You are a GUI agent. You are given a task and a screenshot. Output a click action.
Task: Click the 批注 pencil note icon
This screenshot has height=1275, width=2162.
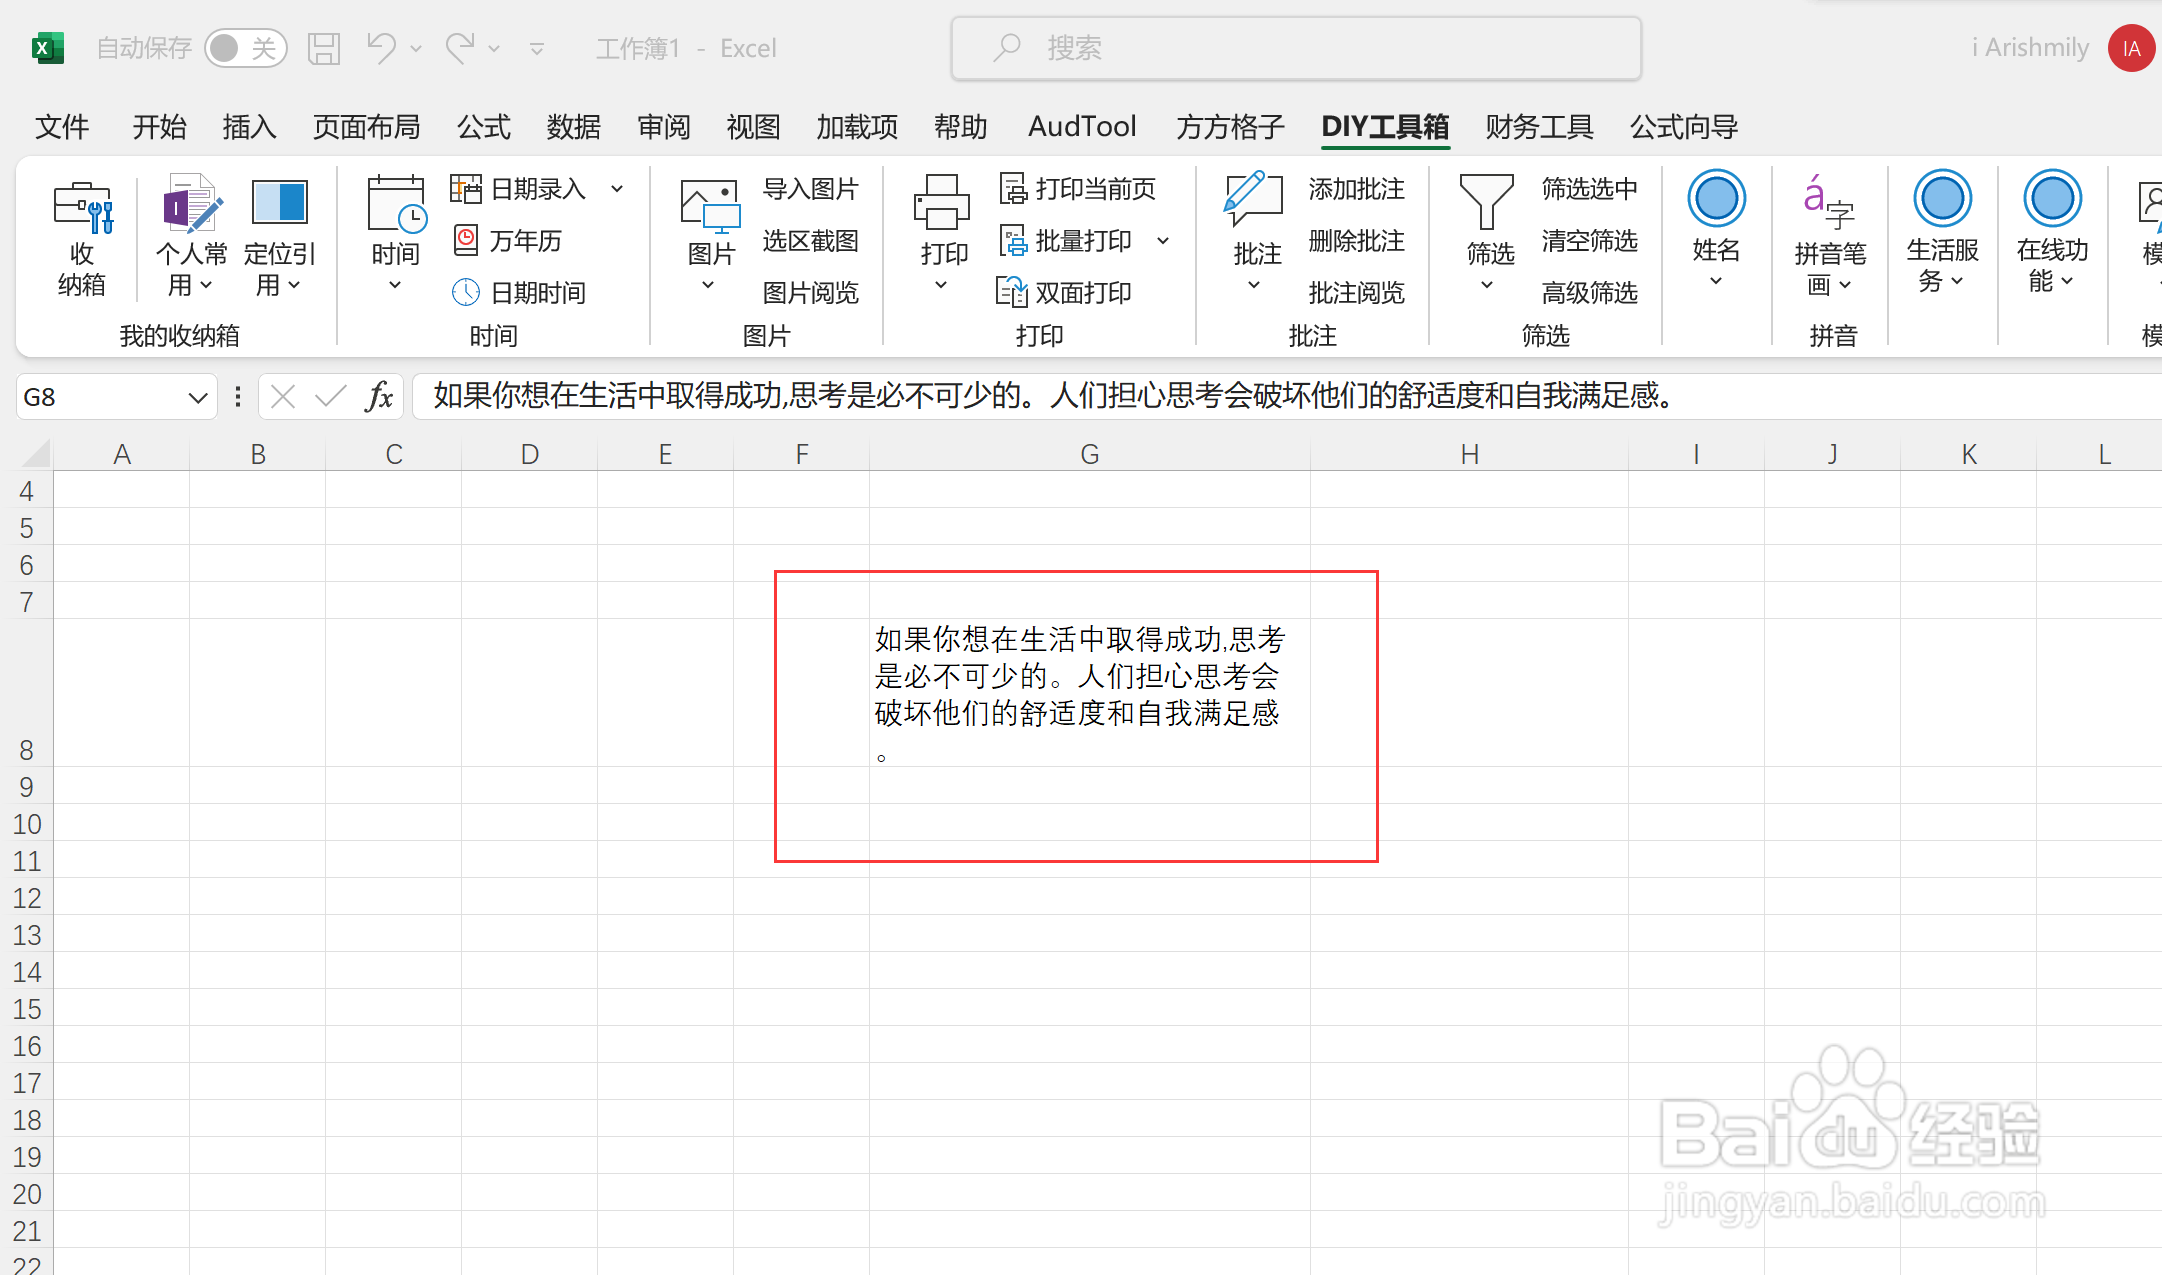tap(1255, 200)
